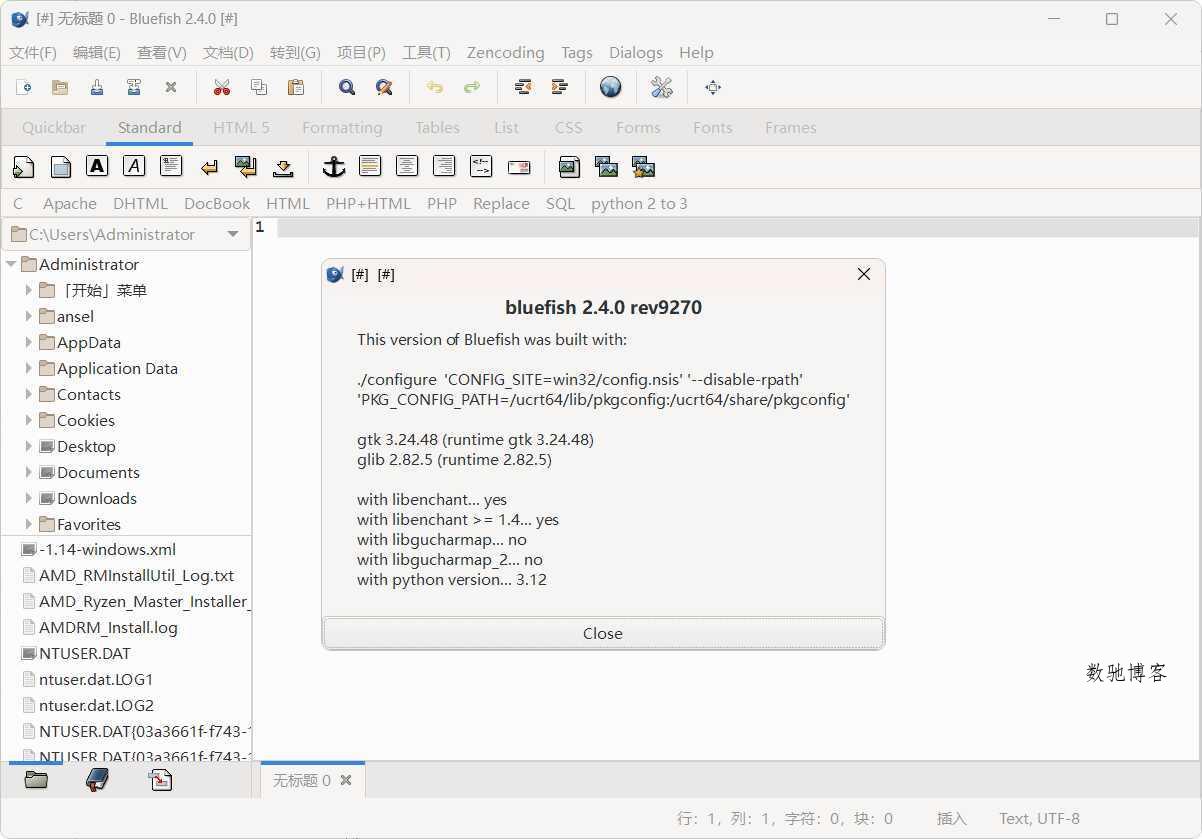Viewport: 1202px width, 839px height.
Task: Show the file browser side panel tab
Action: point(36,780)
